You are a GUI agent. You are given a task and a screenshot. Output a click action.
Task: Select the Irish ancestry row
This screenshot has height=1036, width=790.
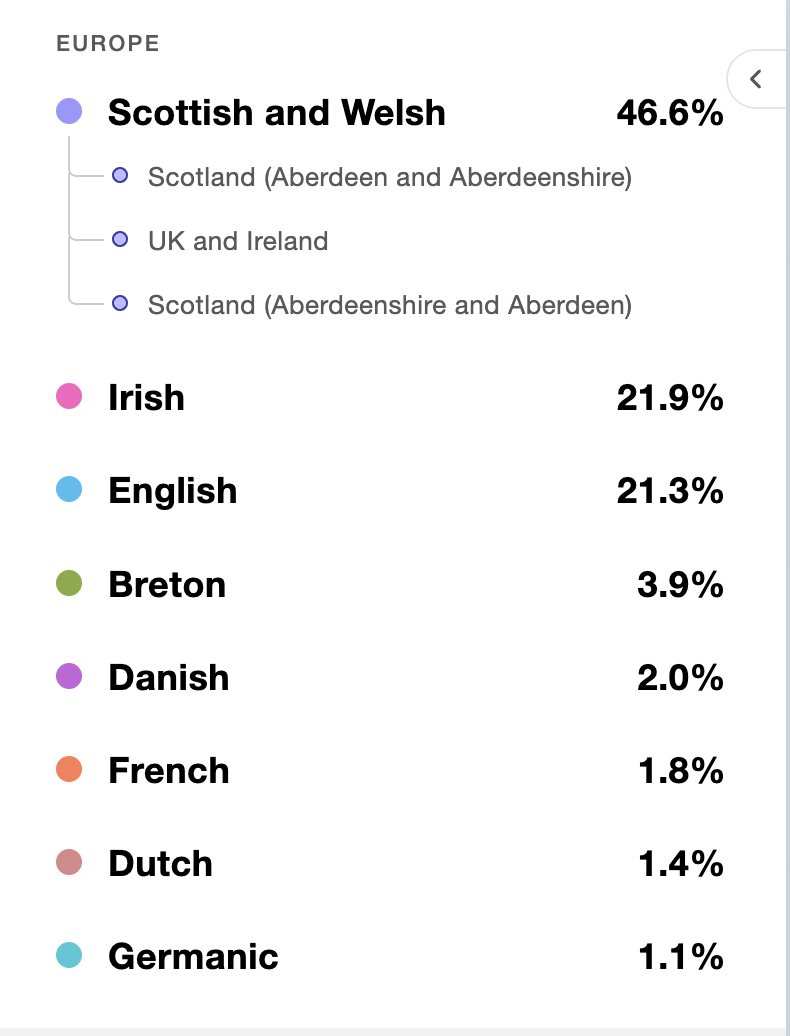(390, 397)
